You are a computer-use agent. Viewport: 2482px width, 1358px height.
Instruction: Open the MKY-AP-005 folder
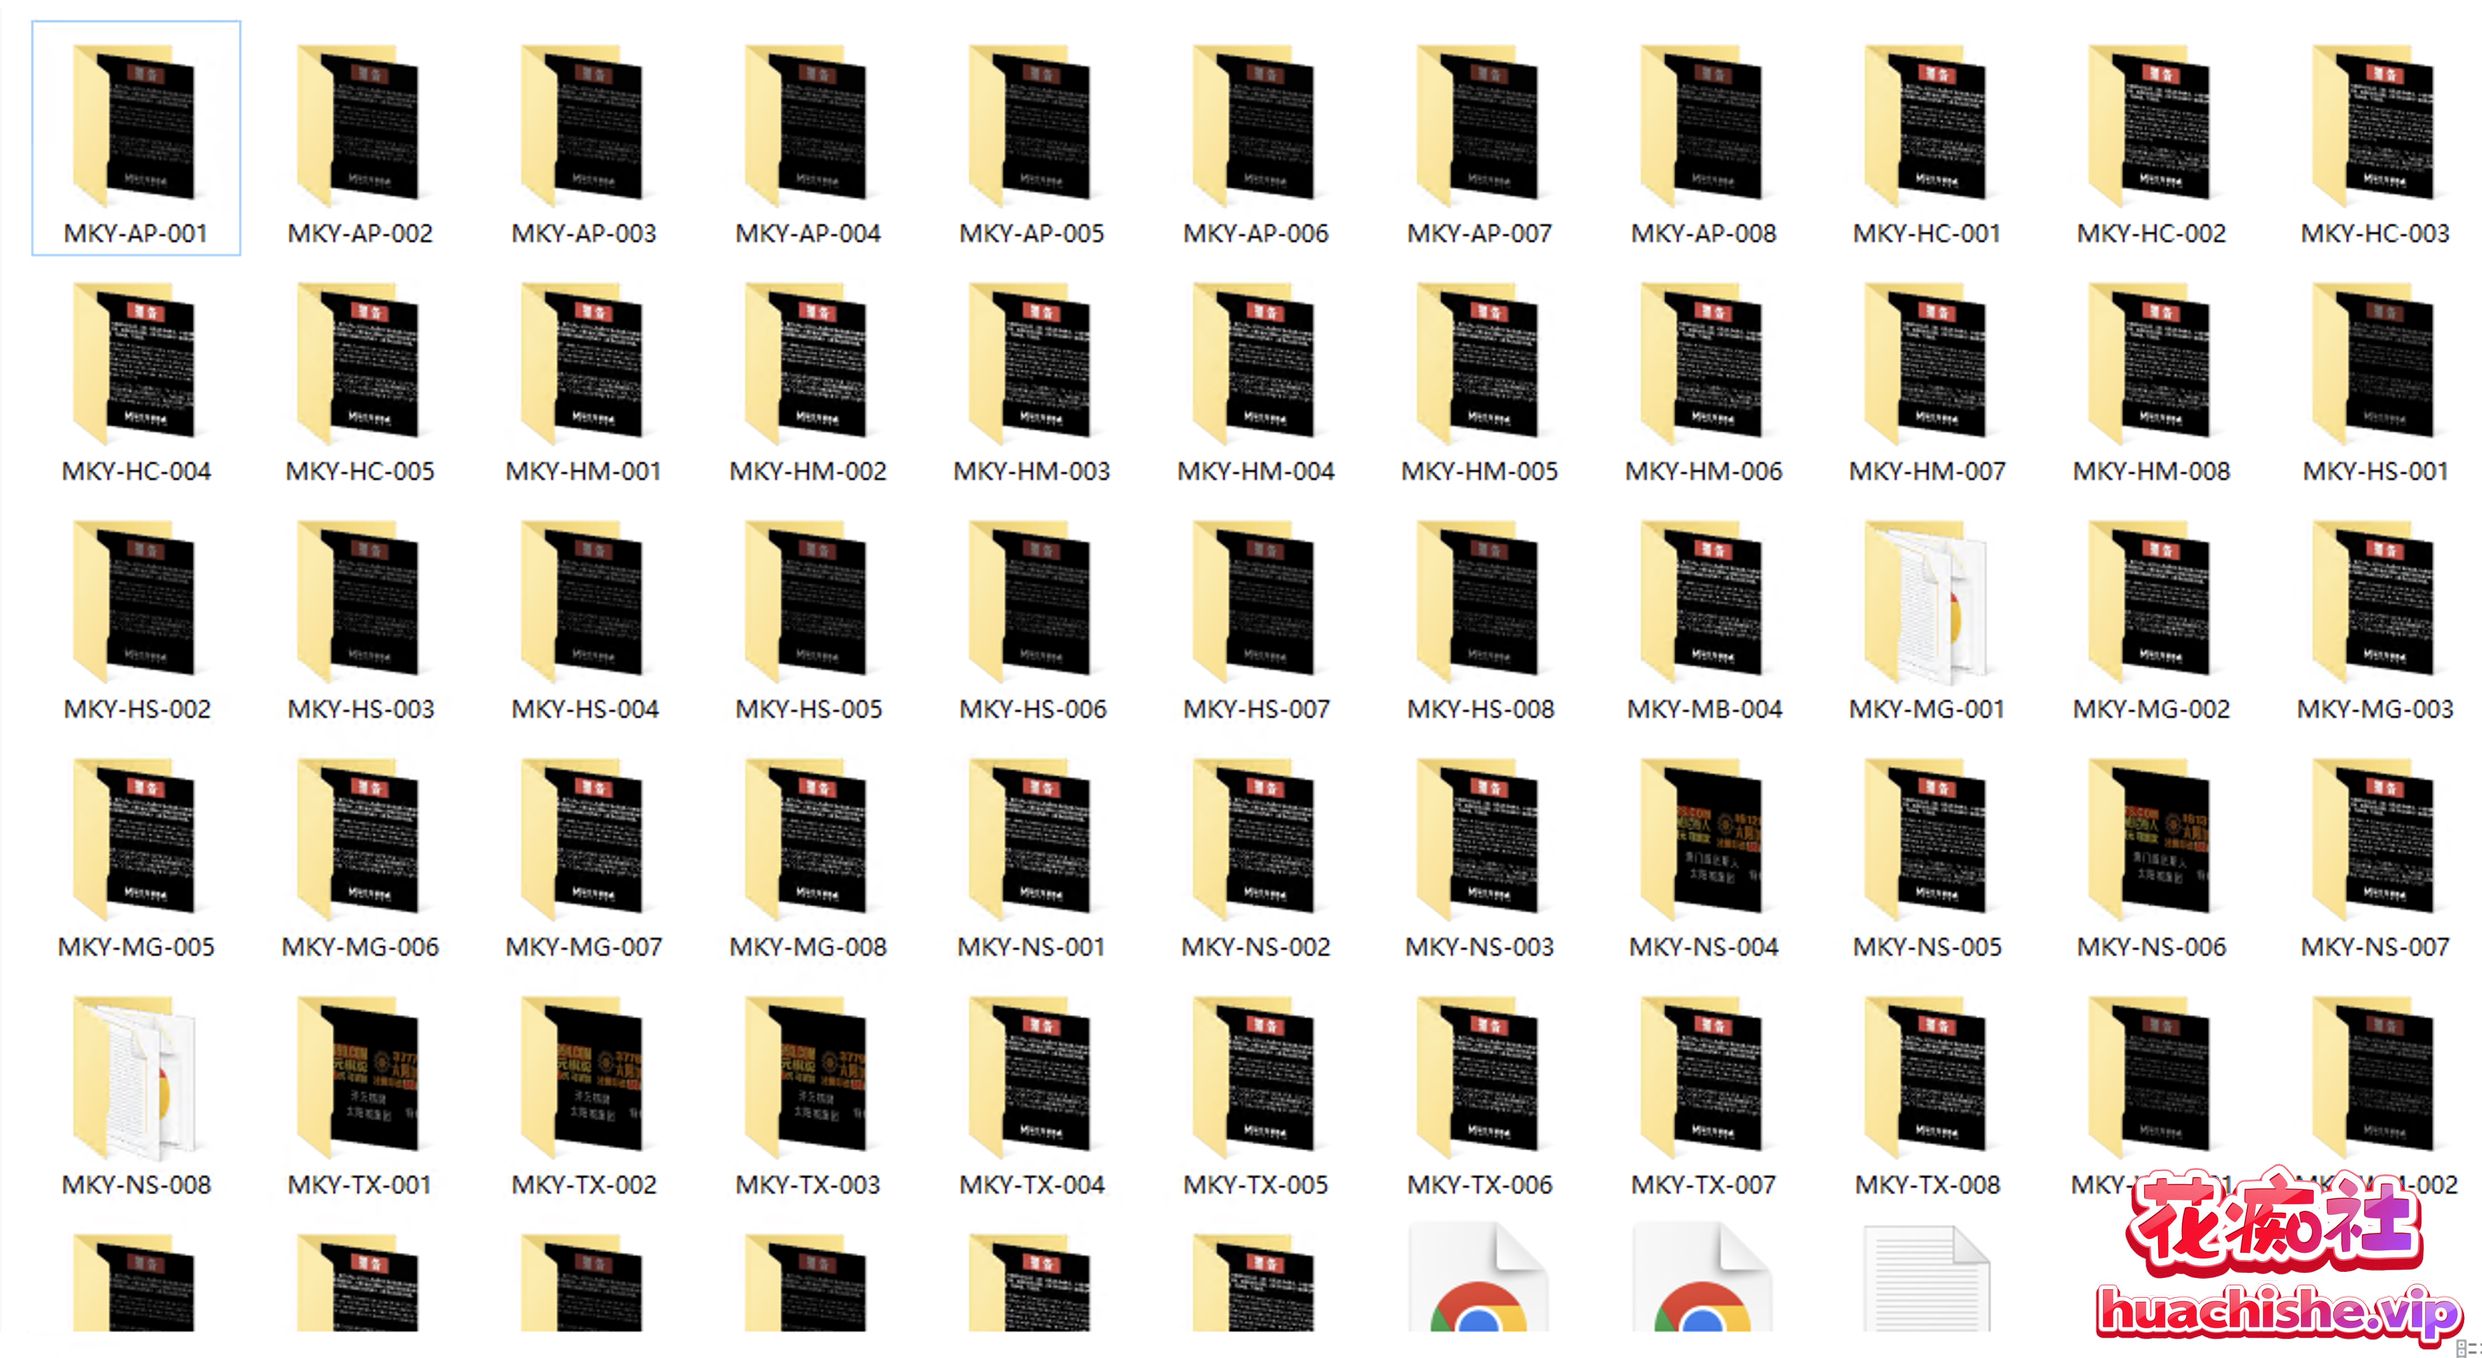(1031, 127)
